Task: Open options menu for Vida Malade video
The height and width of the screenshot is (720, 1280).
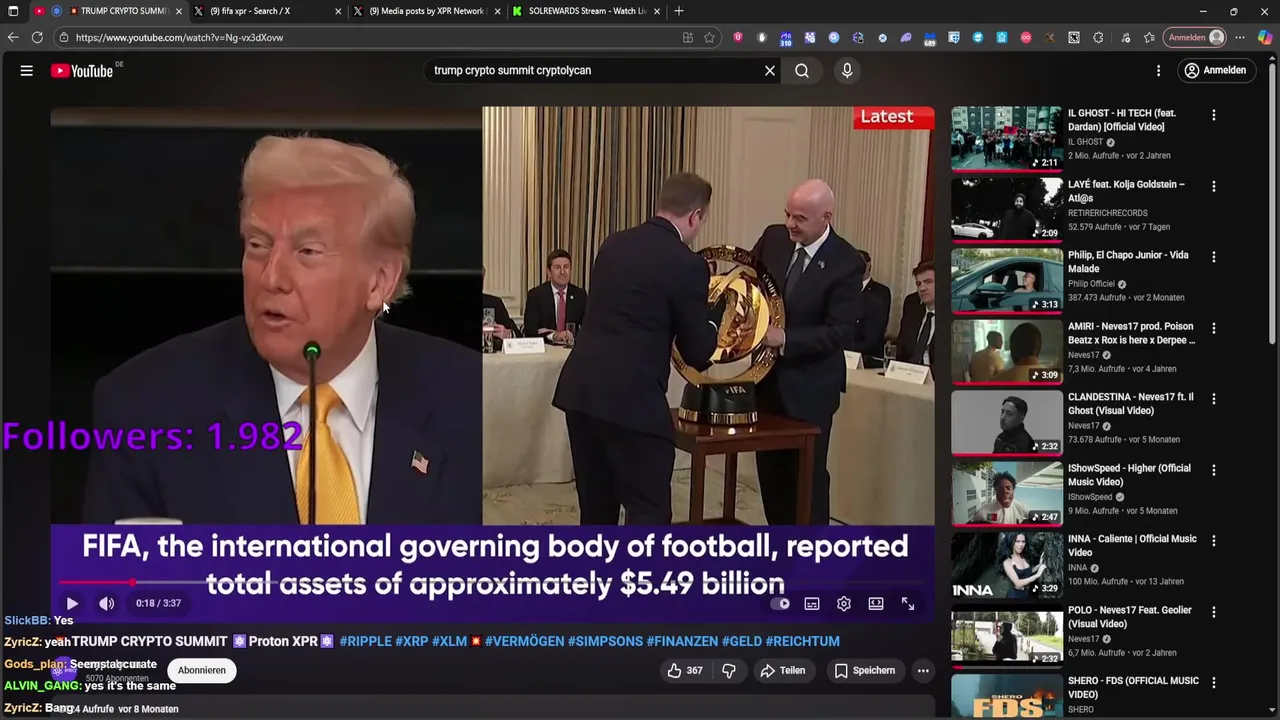Action: [x=1214, y=258]
